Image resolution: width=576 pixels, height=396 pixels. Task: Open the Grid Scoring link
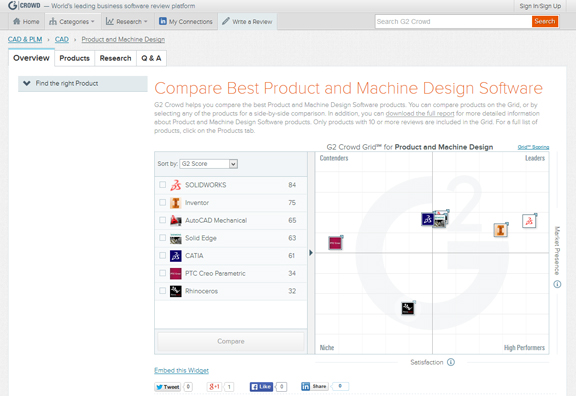tap(533, 147)
